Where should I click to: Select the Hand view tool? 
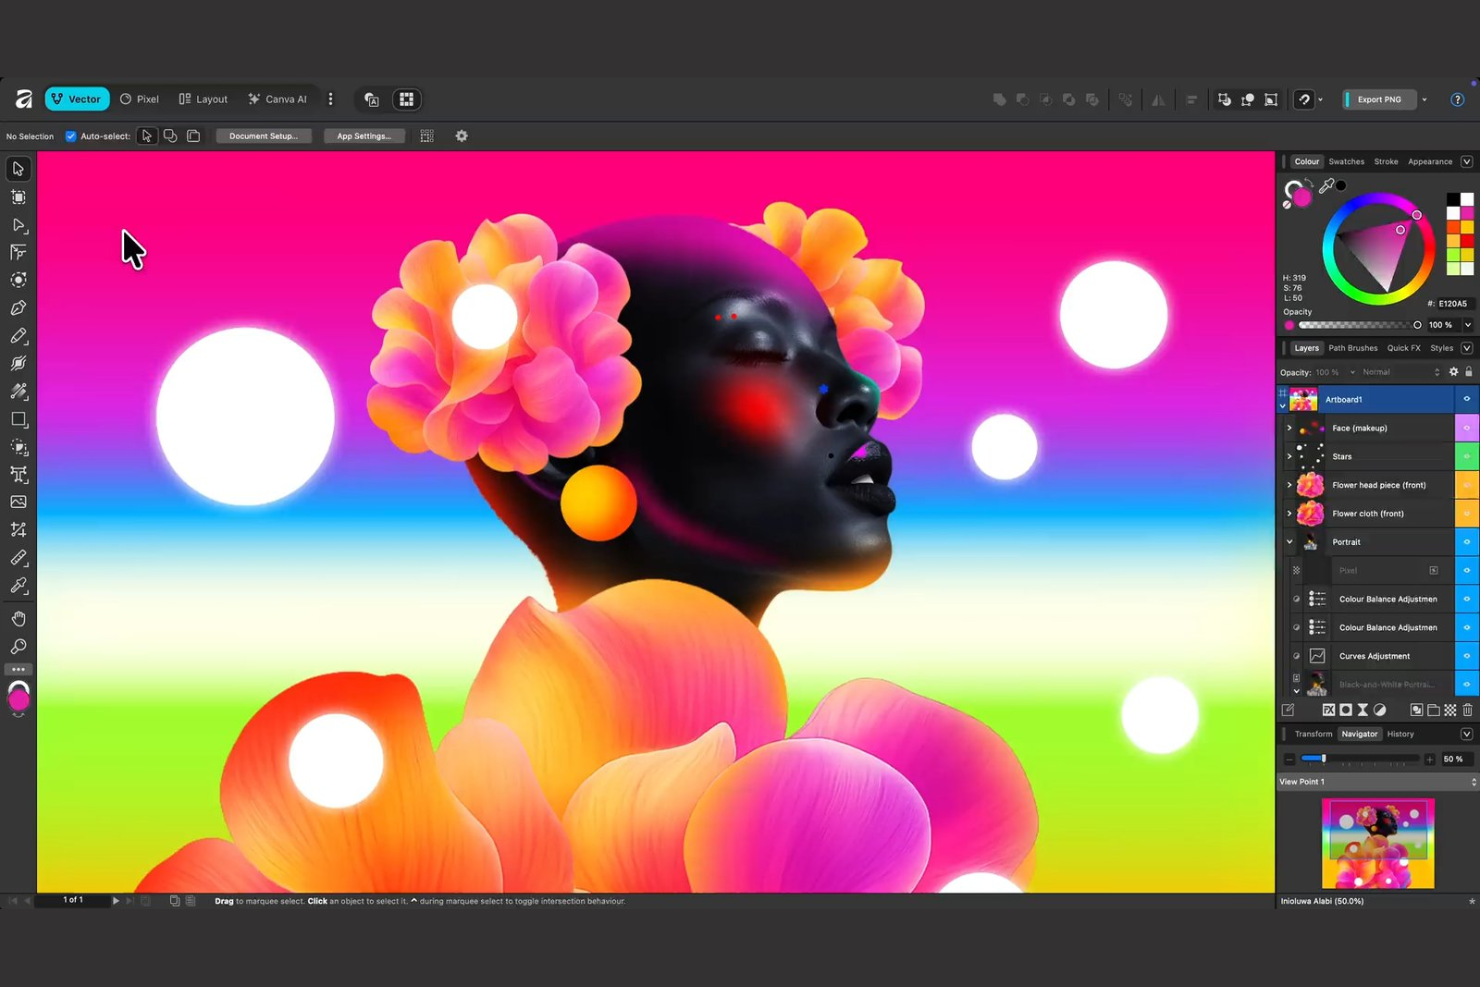[18, 619]
